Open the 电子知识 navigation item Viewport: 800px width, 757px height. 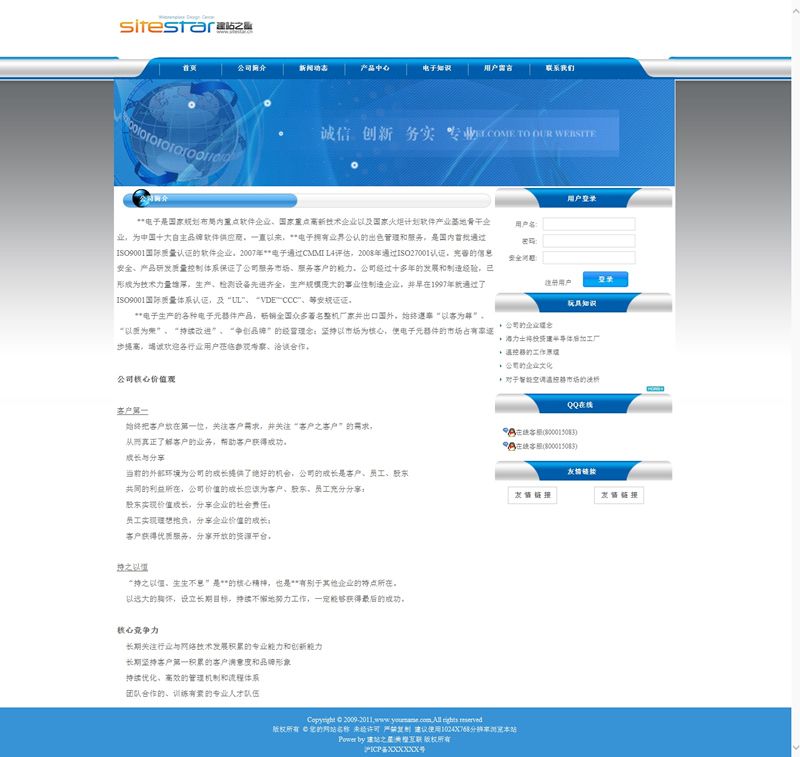coord(437,68)
